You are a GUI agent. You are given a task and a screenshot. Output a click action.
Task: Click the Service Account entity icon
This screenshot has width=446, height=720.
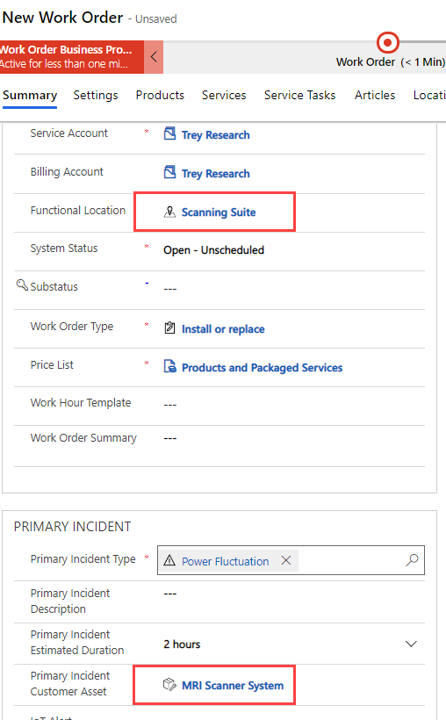pos(169,134)
